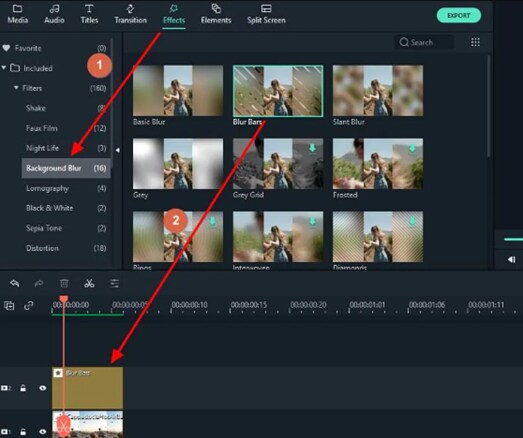Select the Grey Grid effect thumbnail

tap(278, 164)
